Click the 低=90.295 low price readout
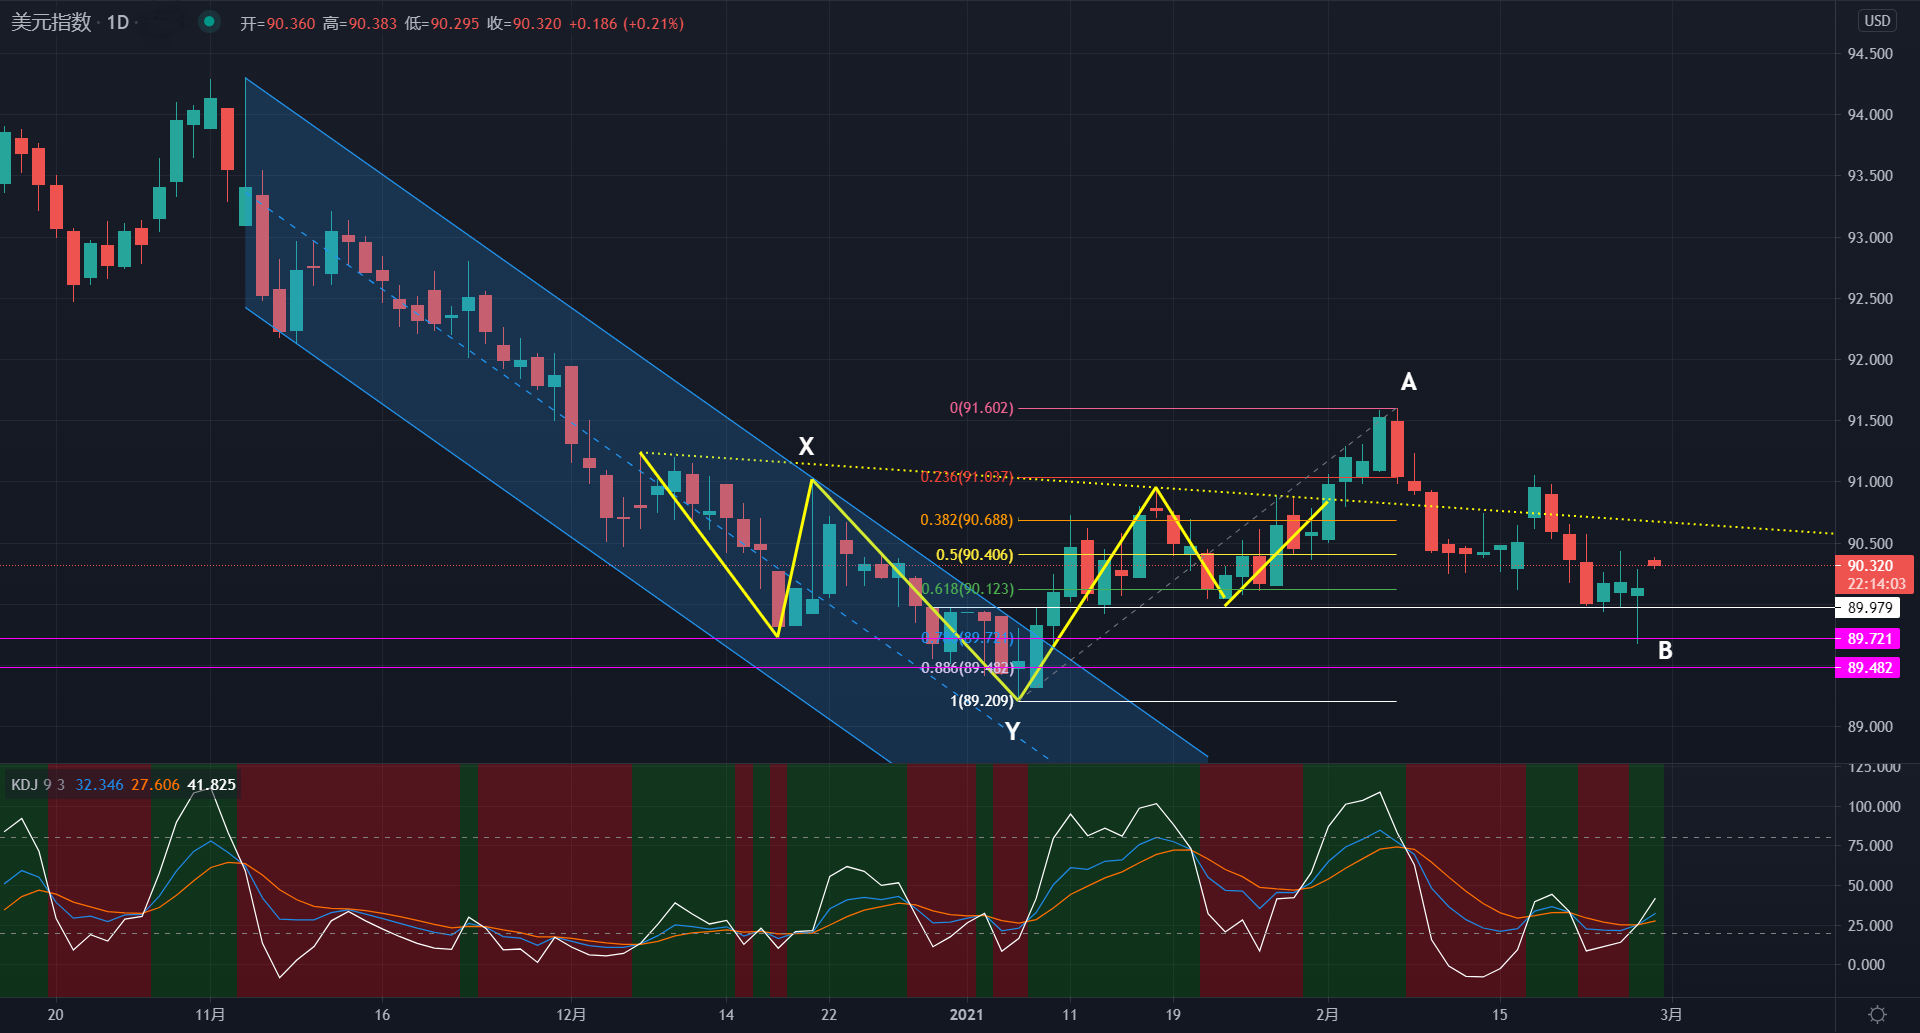Viewport: 1920px width, 1033px height. pyautogui.click(x=442, y=23)
